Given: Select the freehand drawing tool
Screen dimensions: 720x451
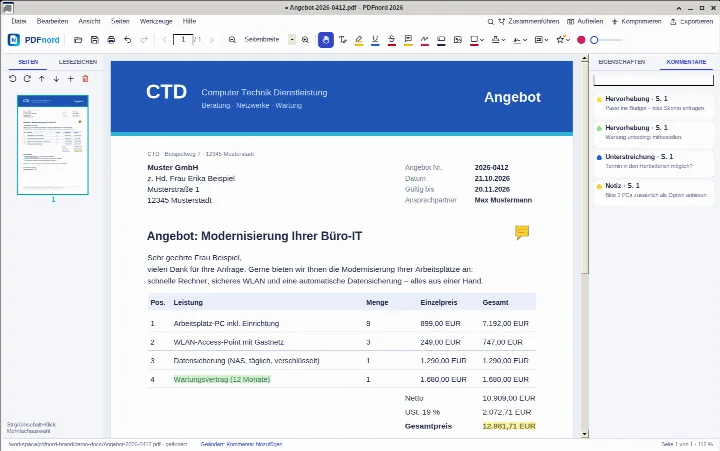Looking at the screenshot, I should (x=425, y=40).
